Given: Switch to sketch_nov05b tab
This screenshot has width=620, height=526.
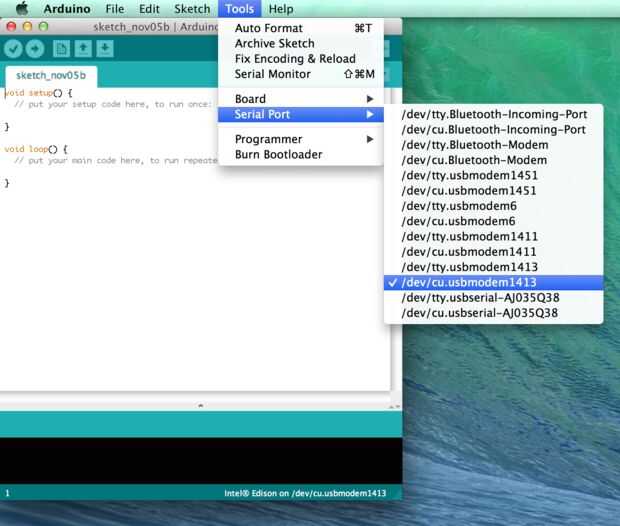Looking at the screenshot, I should pyautogui.click(x=51, y=76).
